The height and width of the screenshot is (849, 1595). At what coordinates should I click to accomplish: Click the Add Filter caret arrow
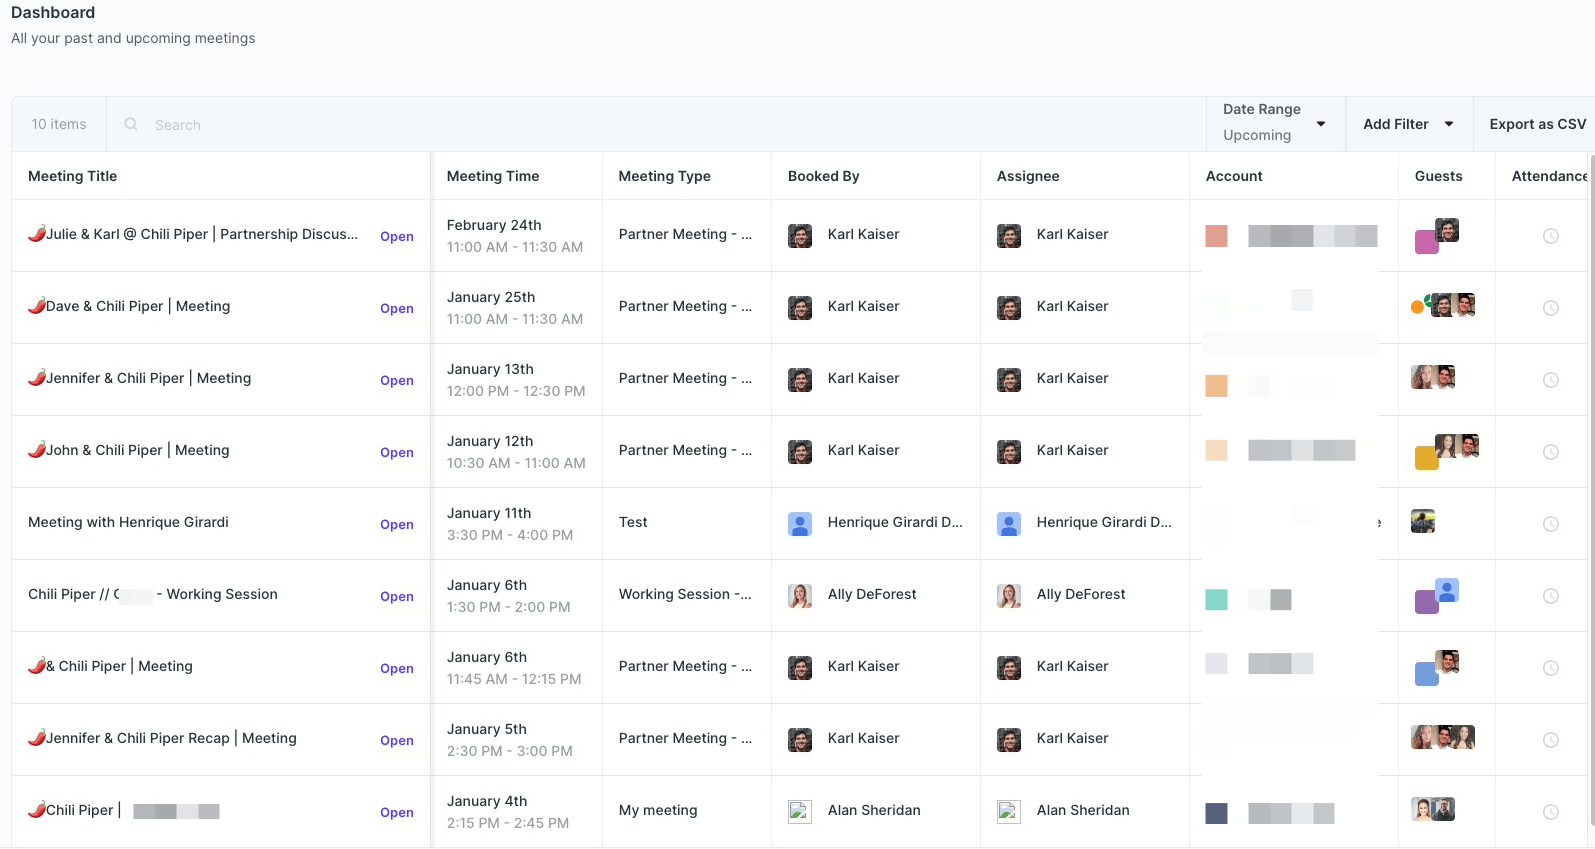pyautogui.click(x=1449, y=124)
